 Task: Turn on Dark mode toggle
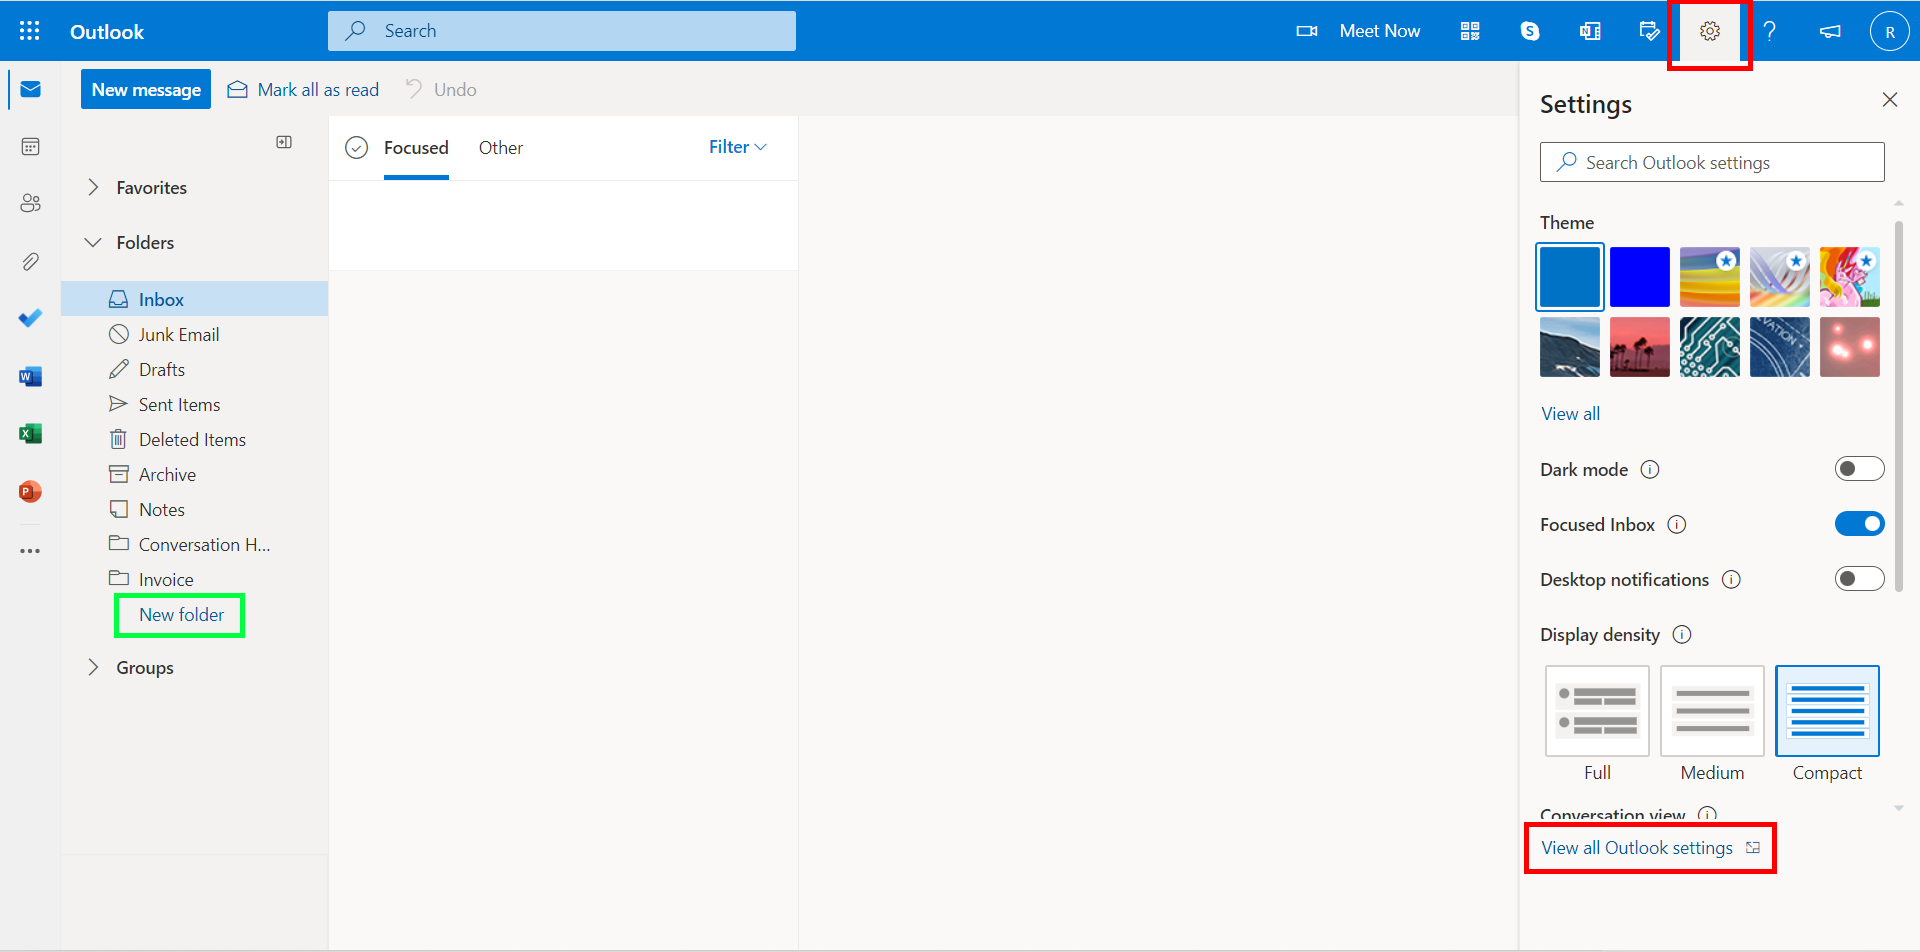click(x=1859, y=469)
